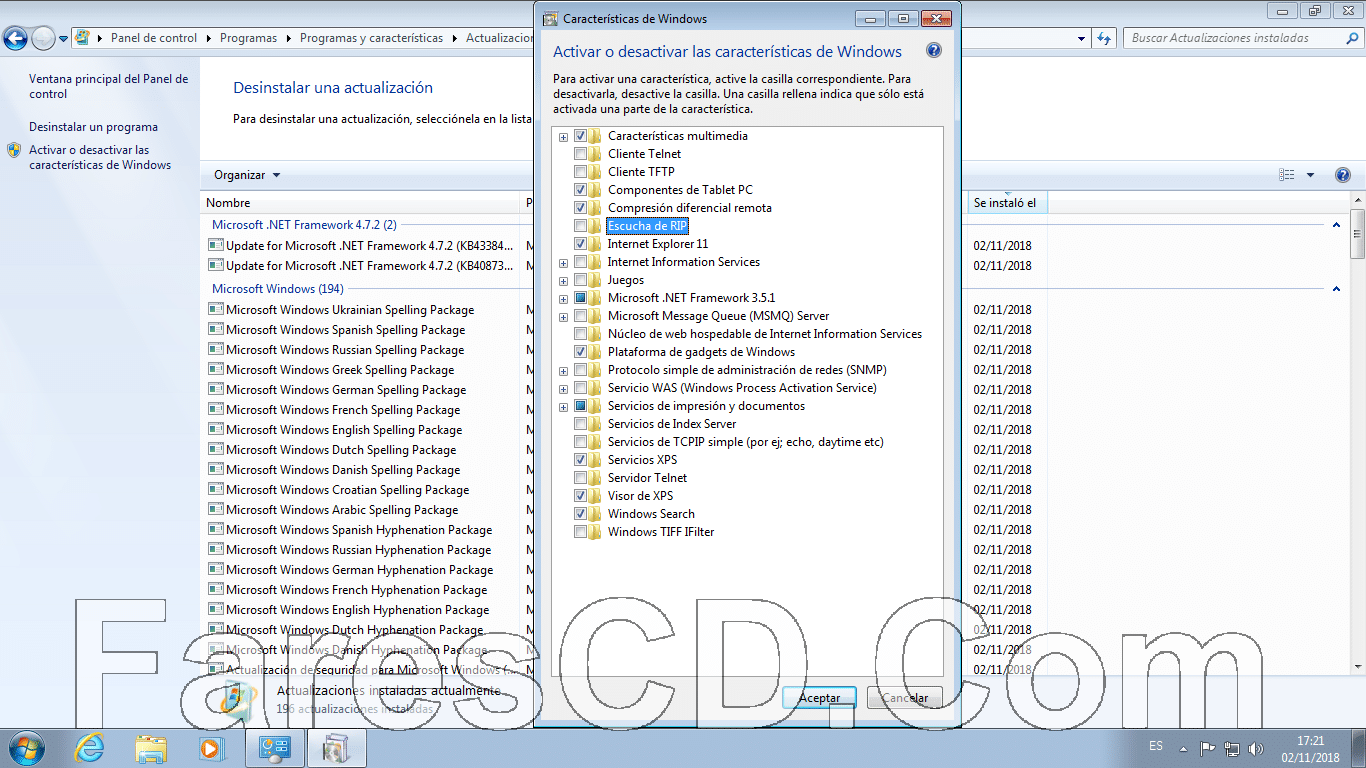This screenshot has height=768, width=1366.
Task: Open Windows Media Player from the taskbar
Action: coord(211,748)
